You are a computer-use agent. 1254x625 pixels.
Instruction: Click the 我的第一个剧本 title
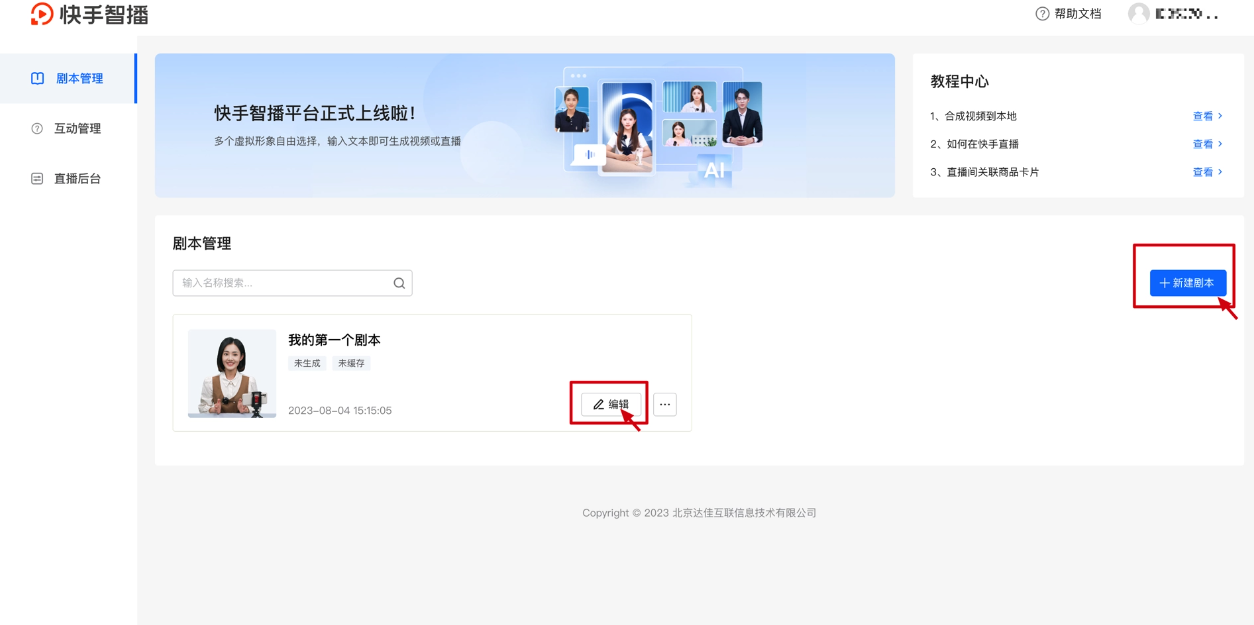334,340
